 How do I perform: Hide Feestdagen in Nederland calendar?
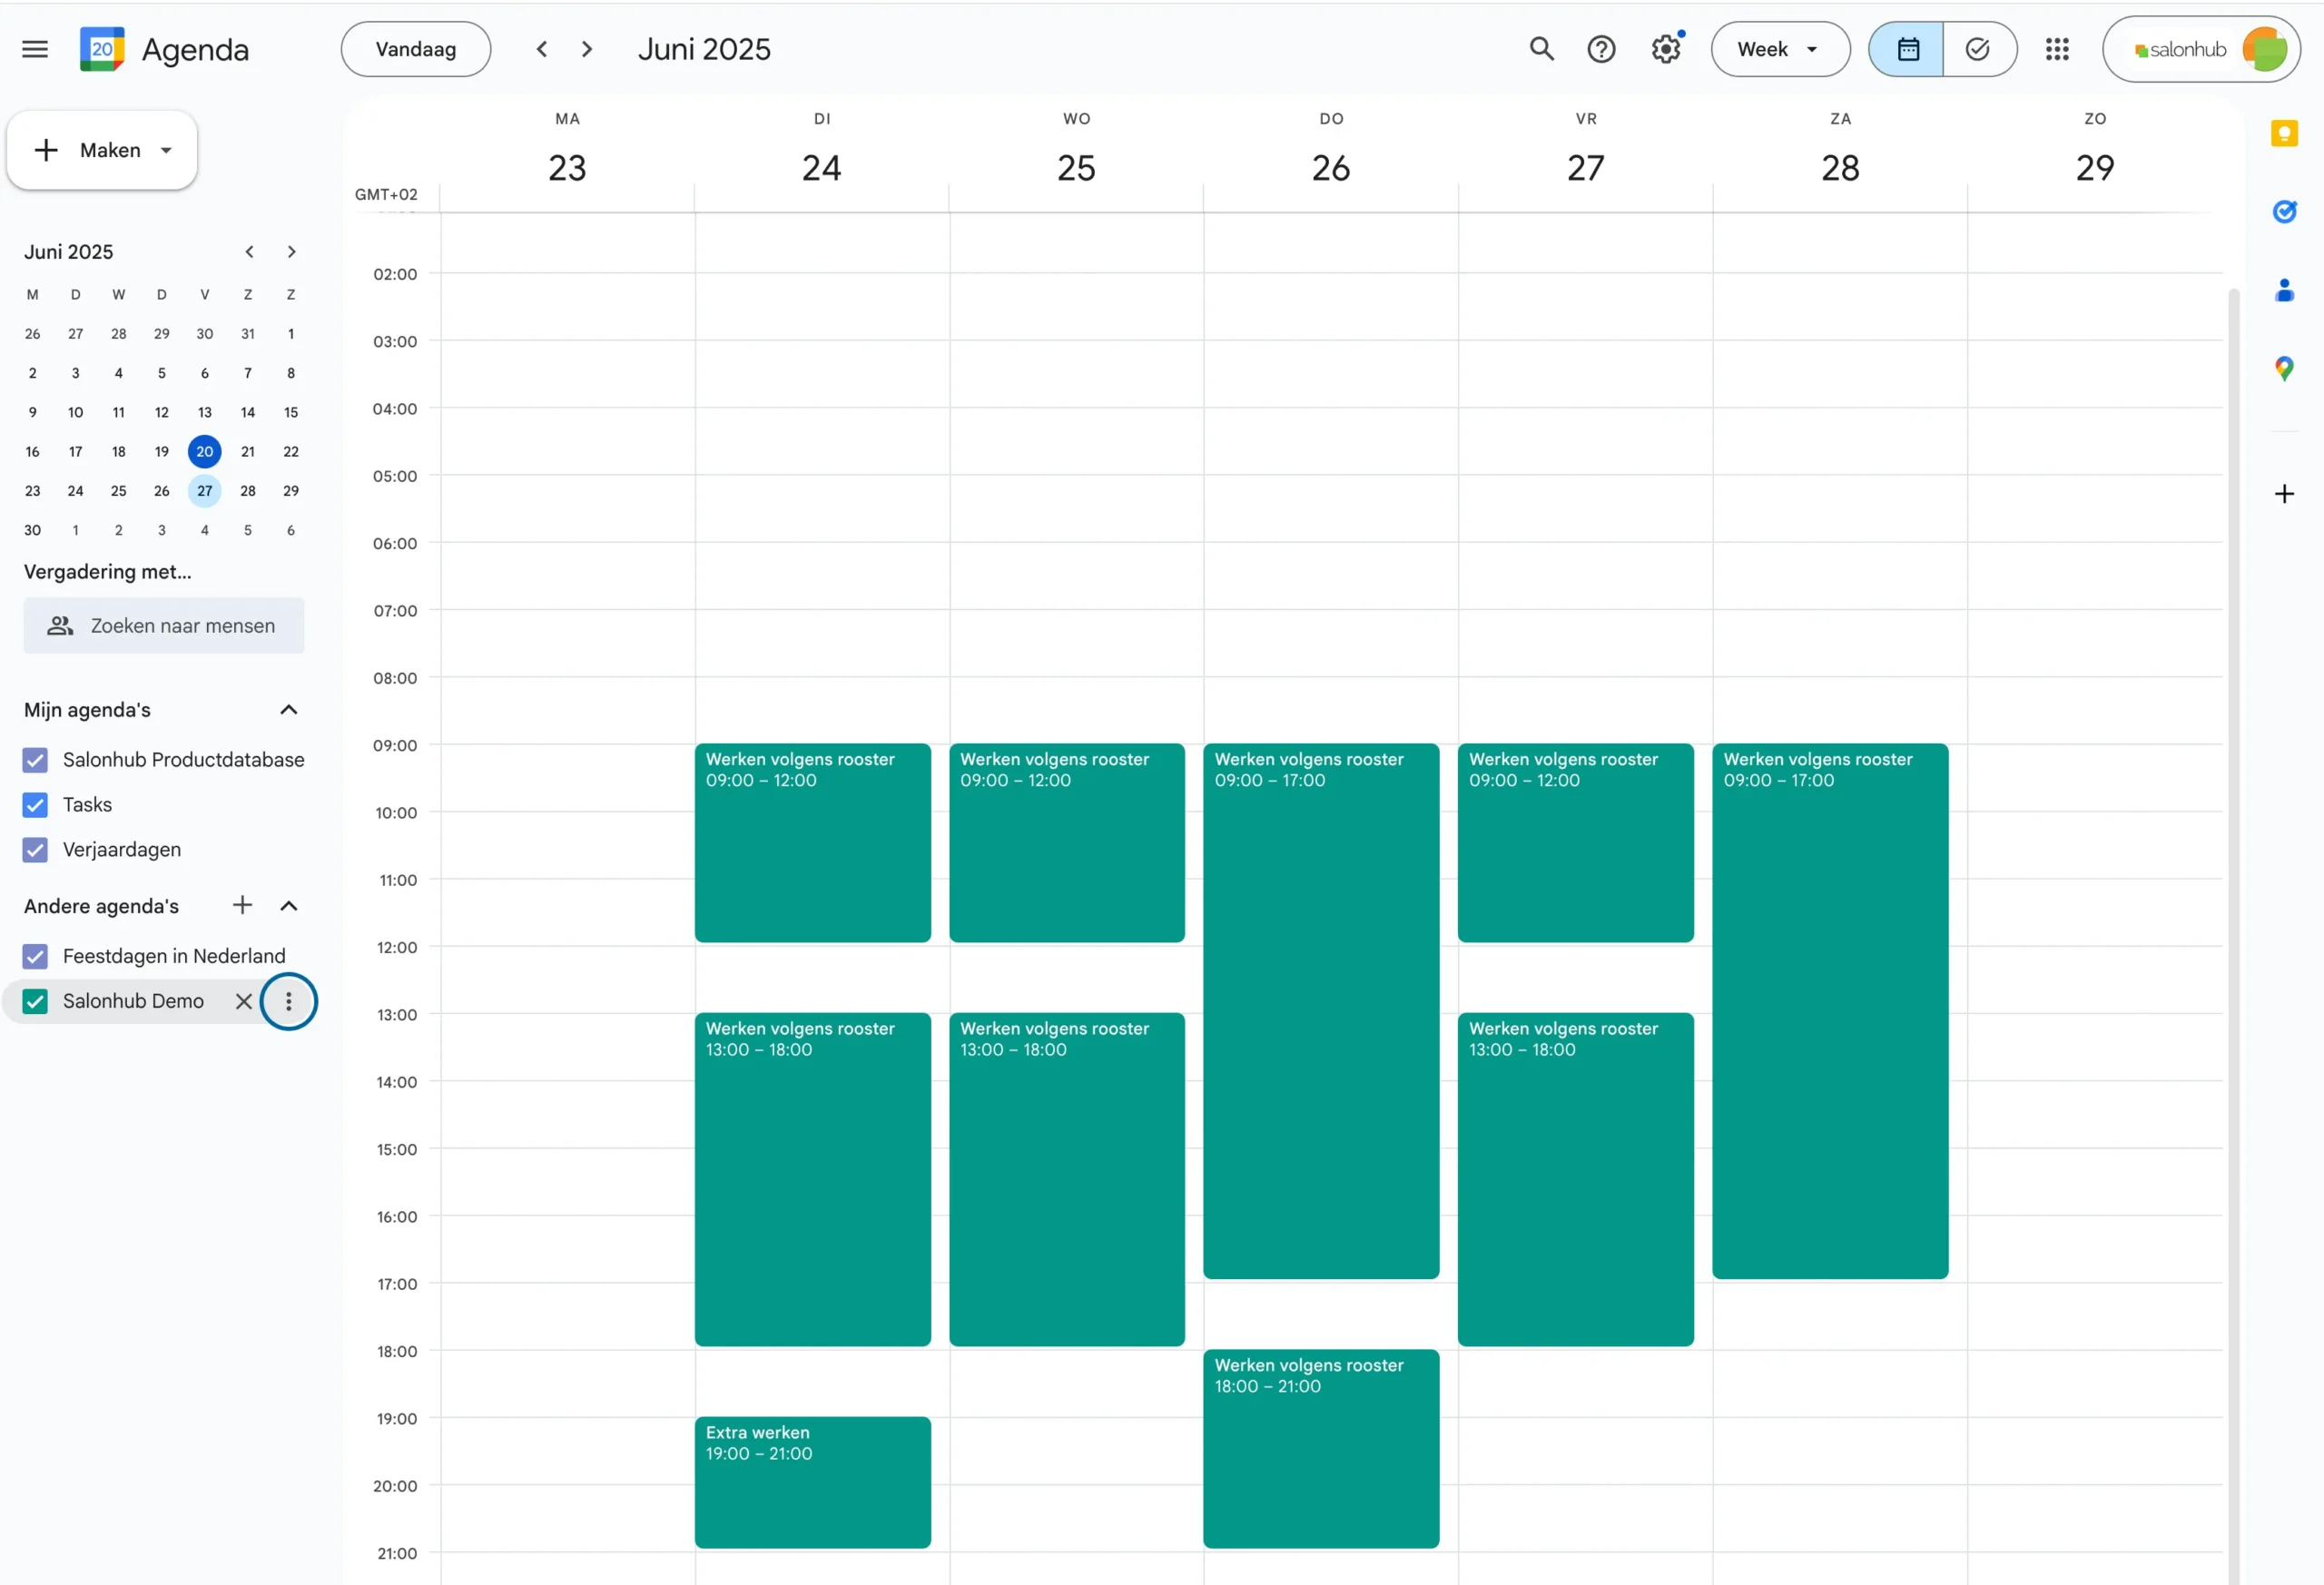pos(35,957)
